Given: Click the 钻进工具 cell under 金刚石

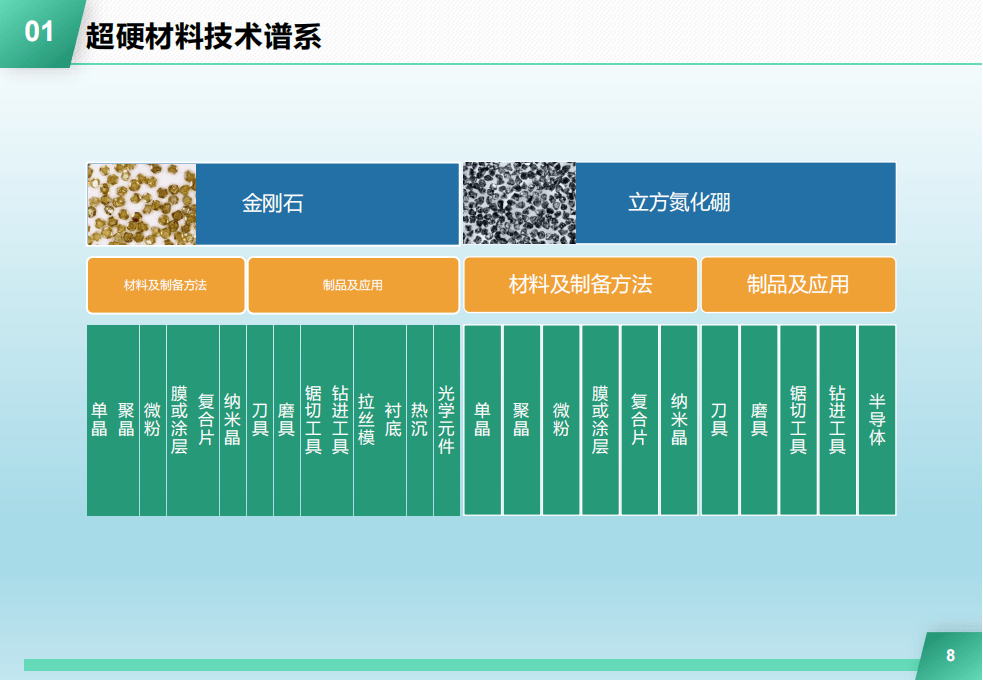Looking at the screenshot, I should 340,420.
